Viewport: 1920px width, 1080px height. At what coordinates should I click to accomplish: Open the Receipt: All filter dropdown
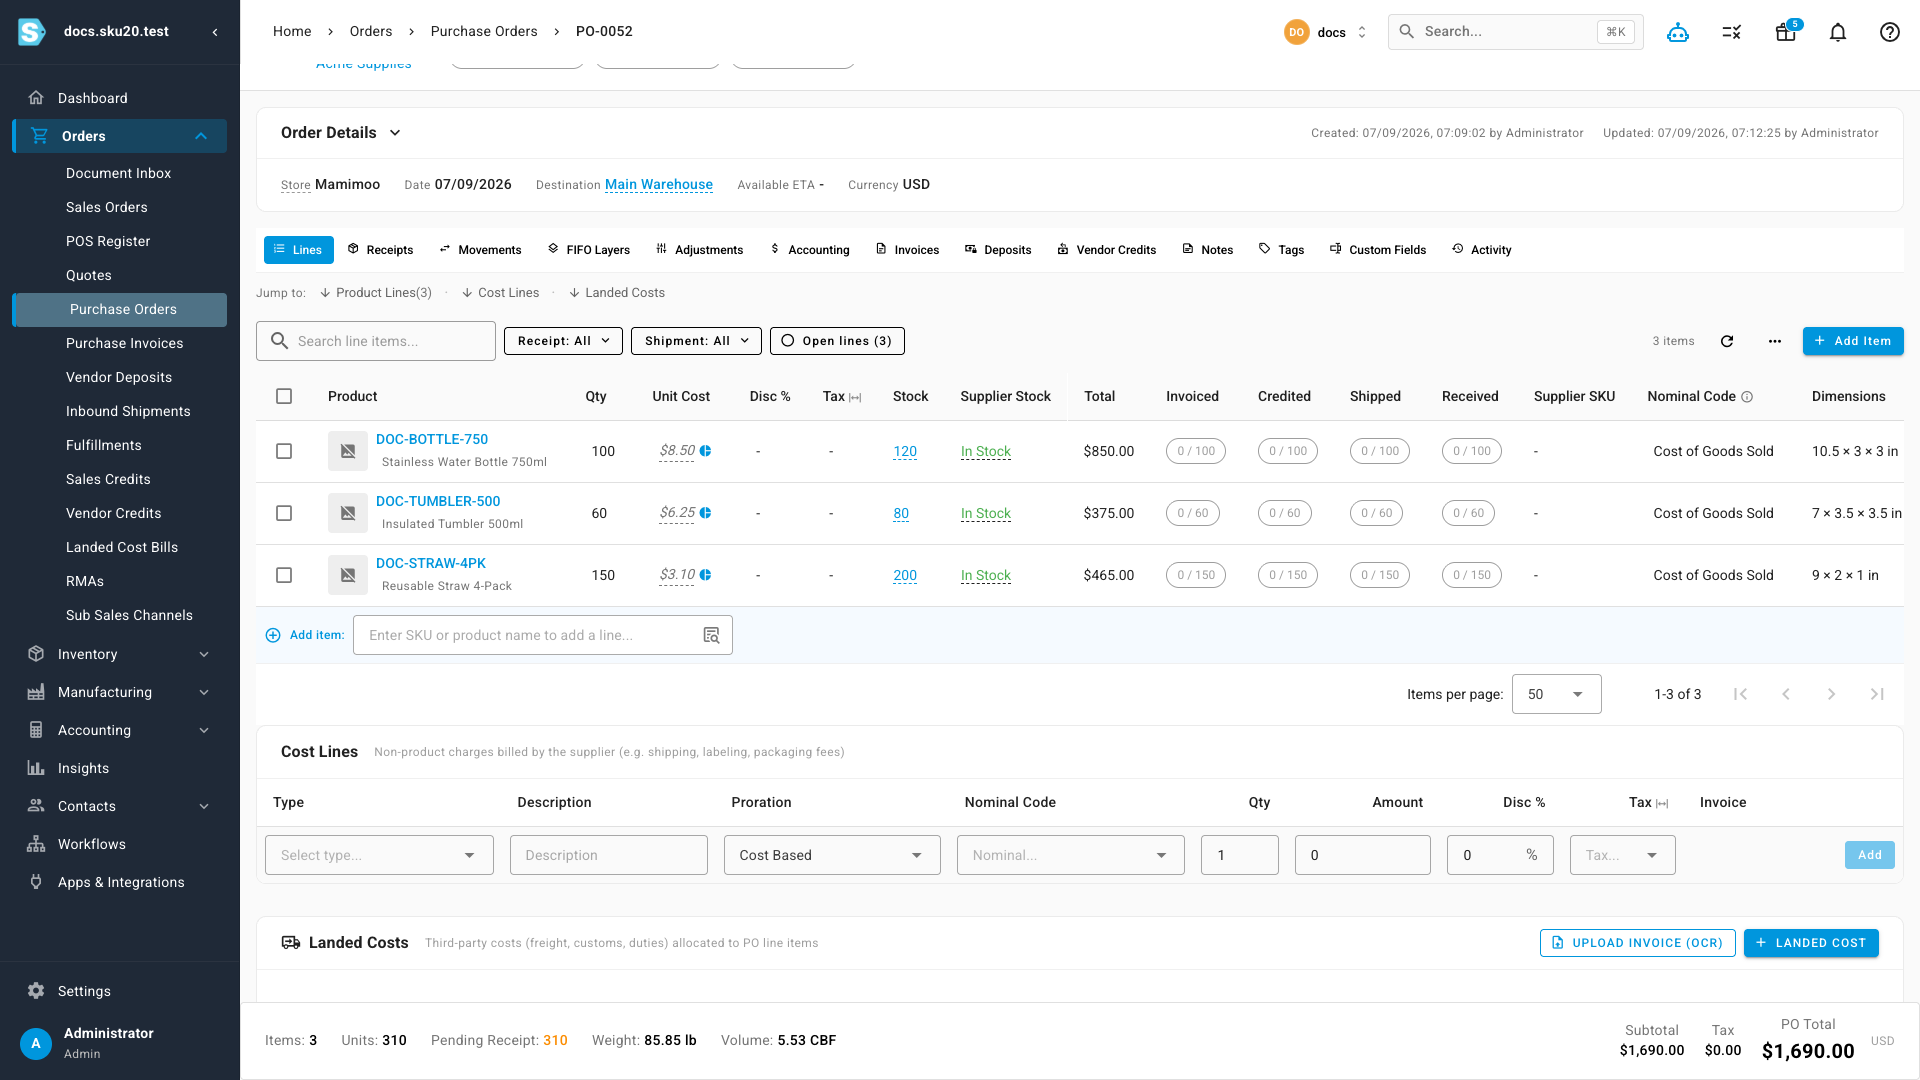(x=563, y=341)
